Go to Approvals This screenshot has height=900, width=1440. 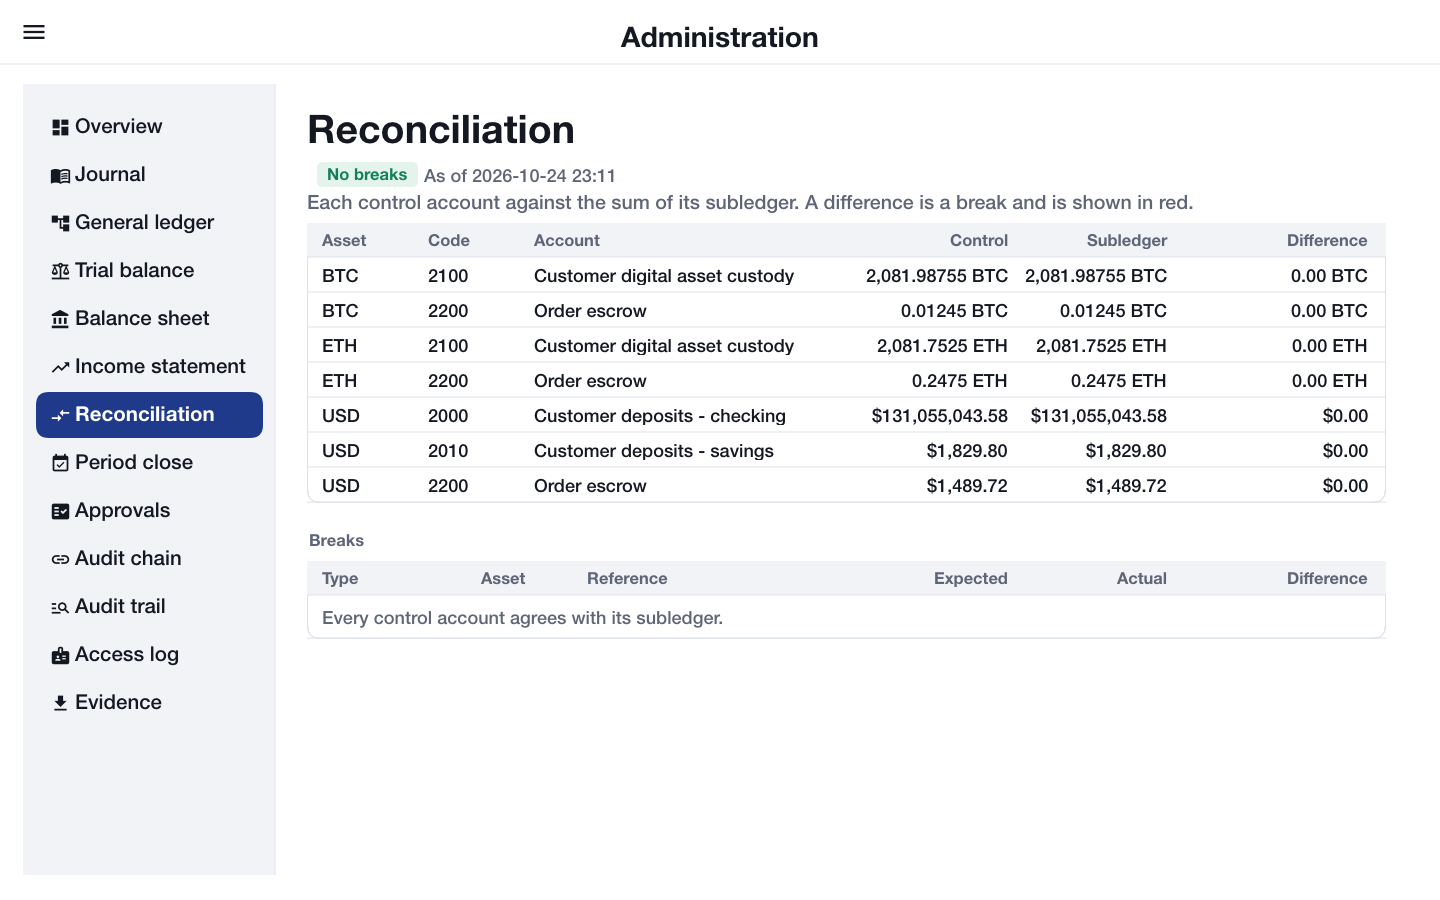click(x=149, y=511)
